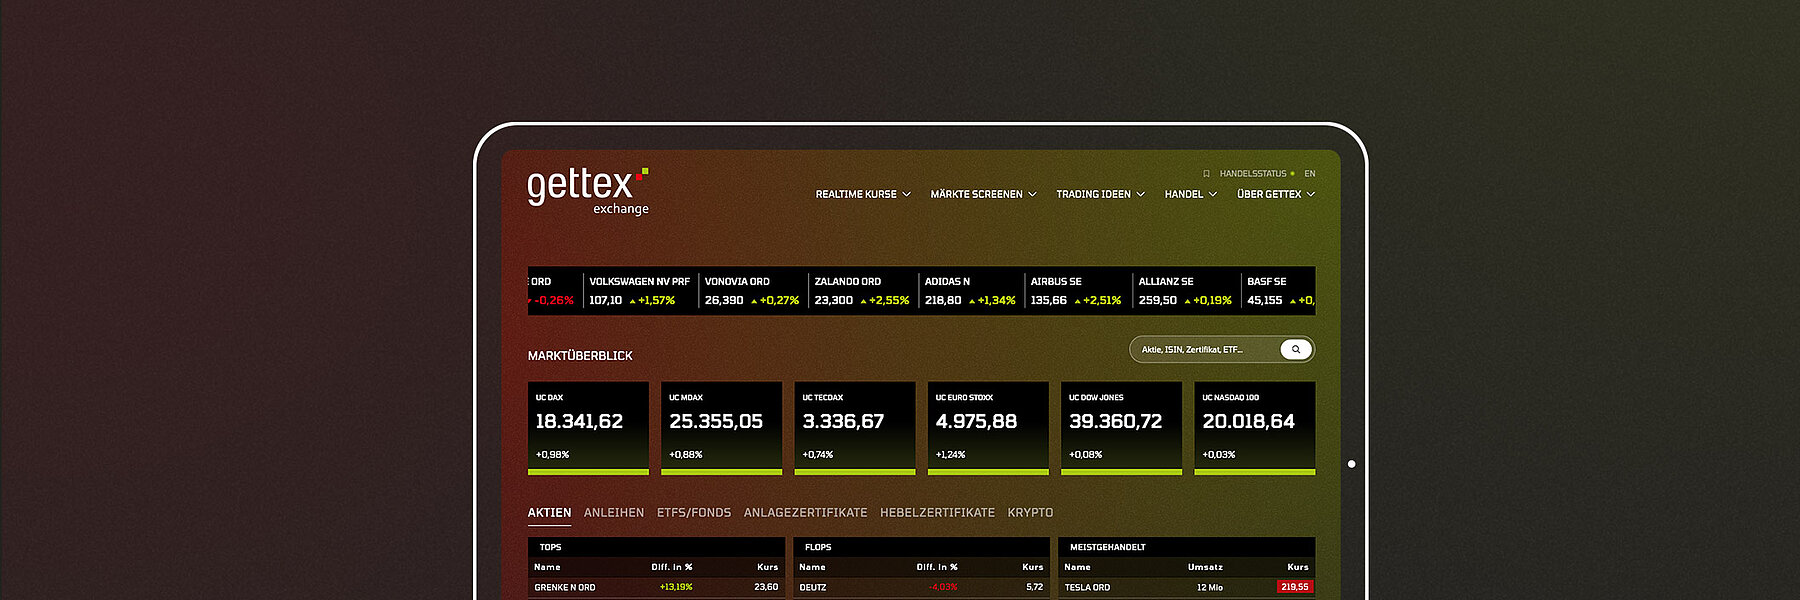
Task: Switch to the Hebelzertifikate tab
Action: 937,513
